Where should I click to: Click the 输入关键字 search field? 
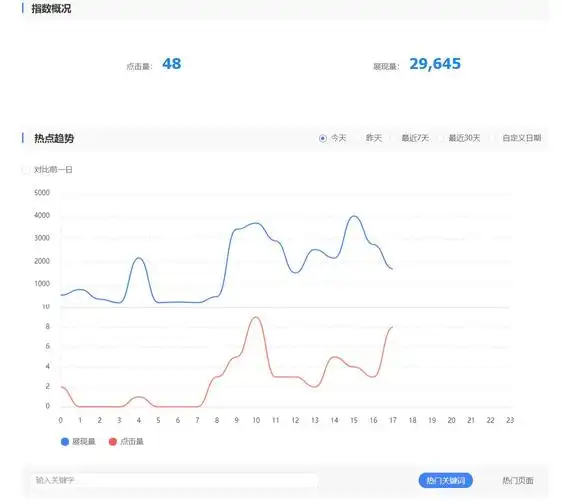point(174,480)
